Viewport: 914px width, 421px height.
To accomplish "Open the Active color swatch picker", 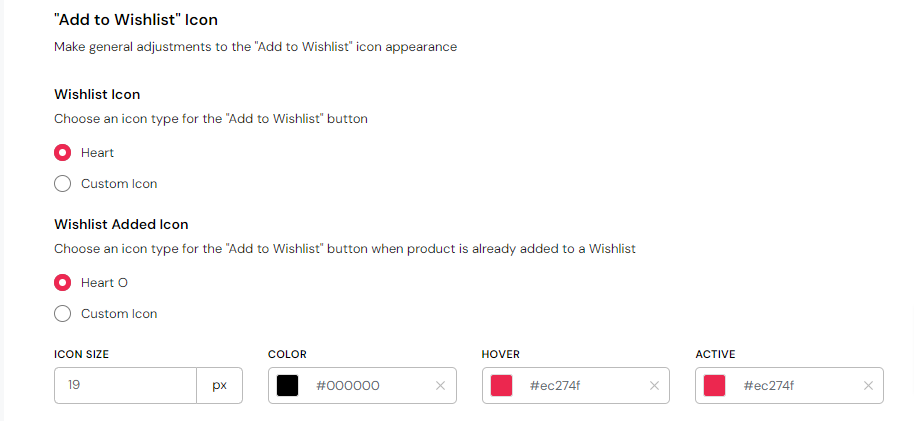I will pyautogui.click(x=715, y=385).
